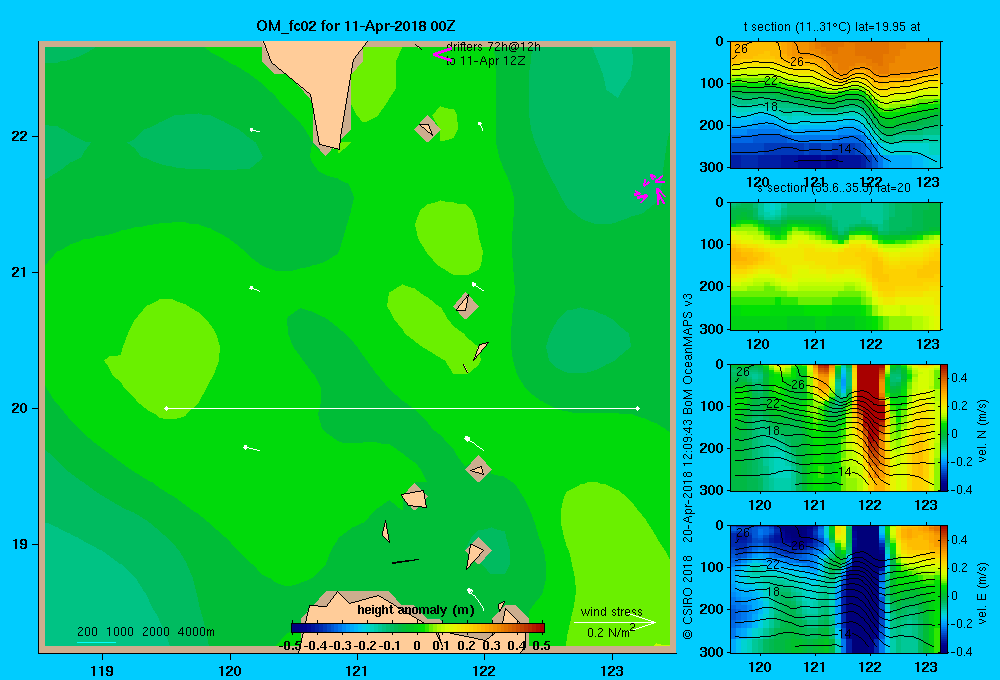Click the '100' depth label of s section

click(712, 244)
